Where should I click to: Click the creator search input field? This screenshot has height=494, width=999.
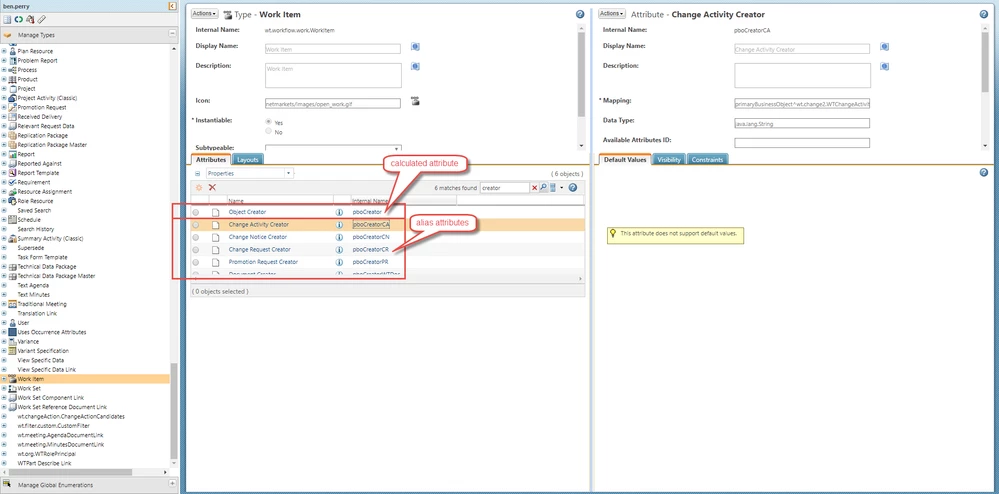[505, 188]
